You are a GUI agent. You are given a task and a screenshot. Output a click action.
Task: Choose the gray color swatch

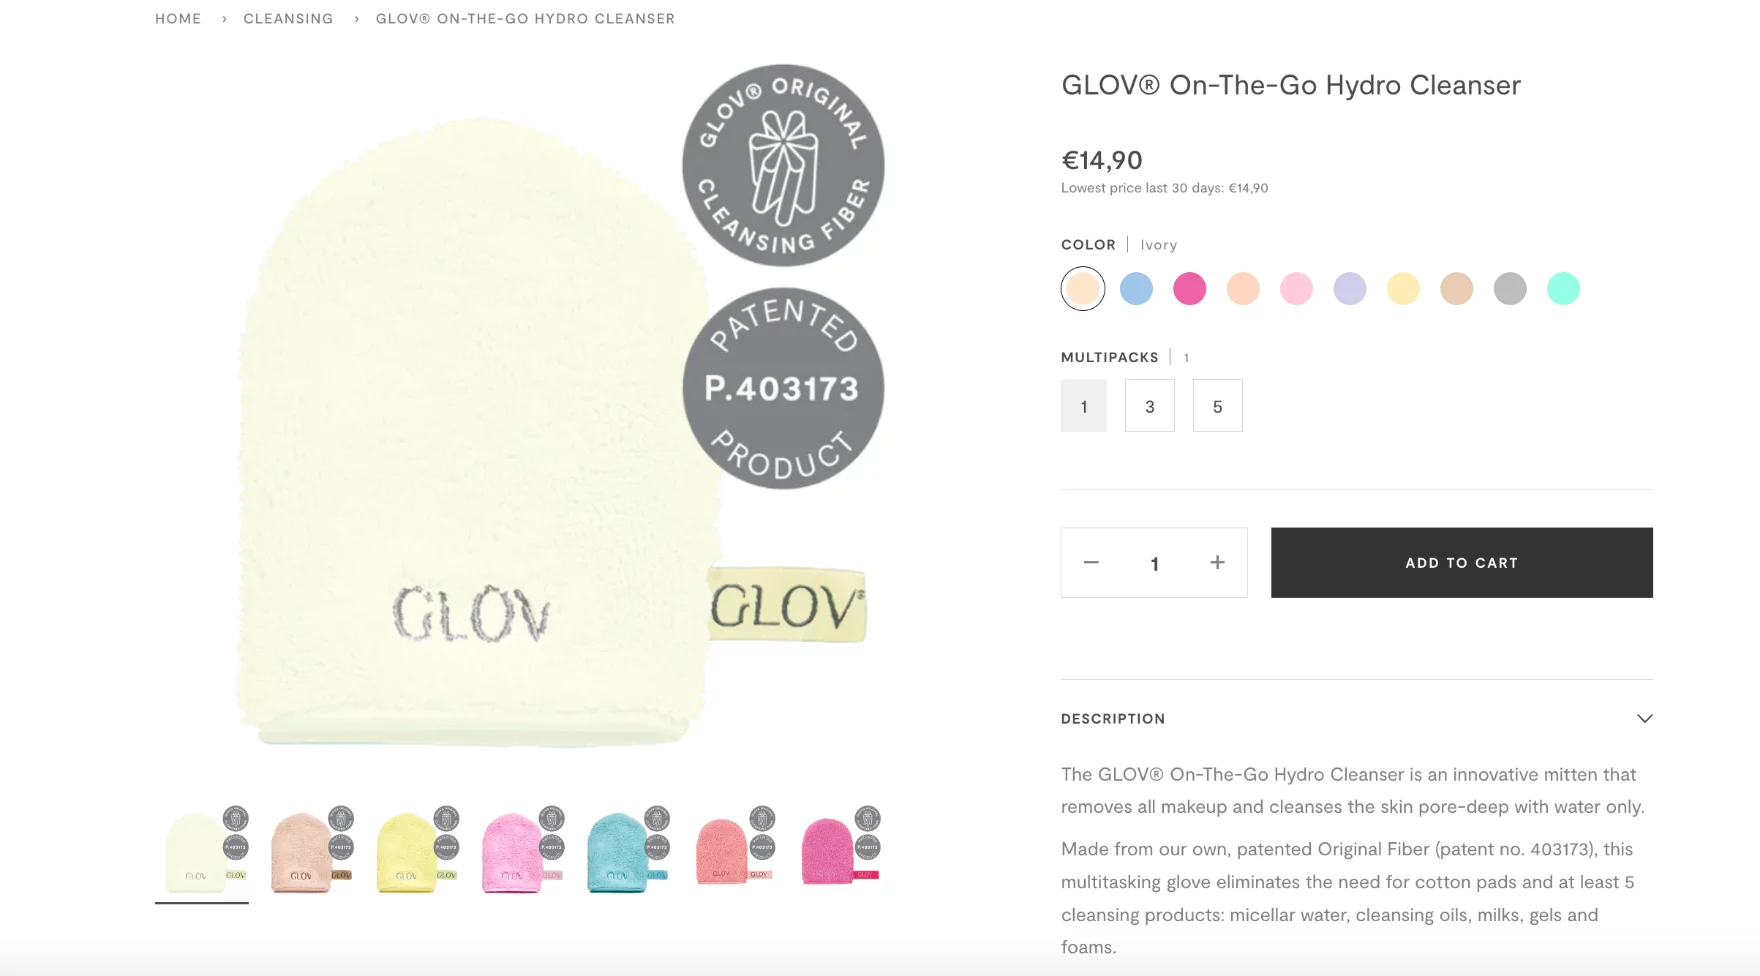pos(1510,289)
